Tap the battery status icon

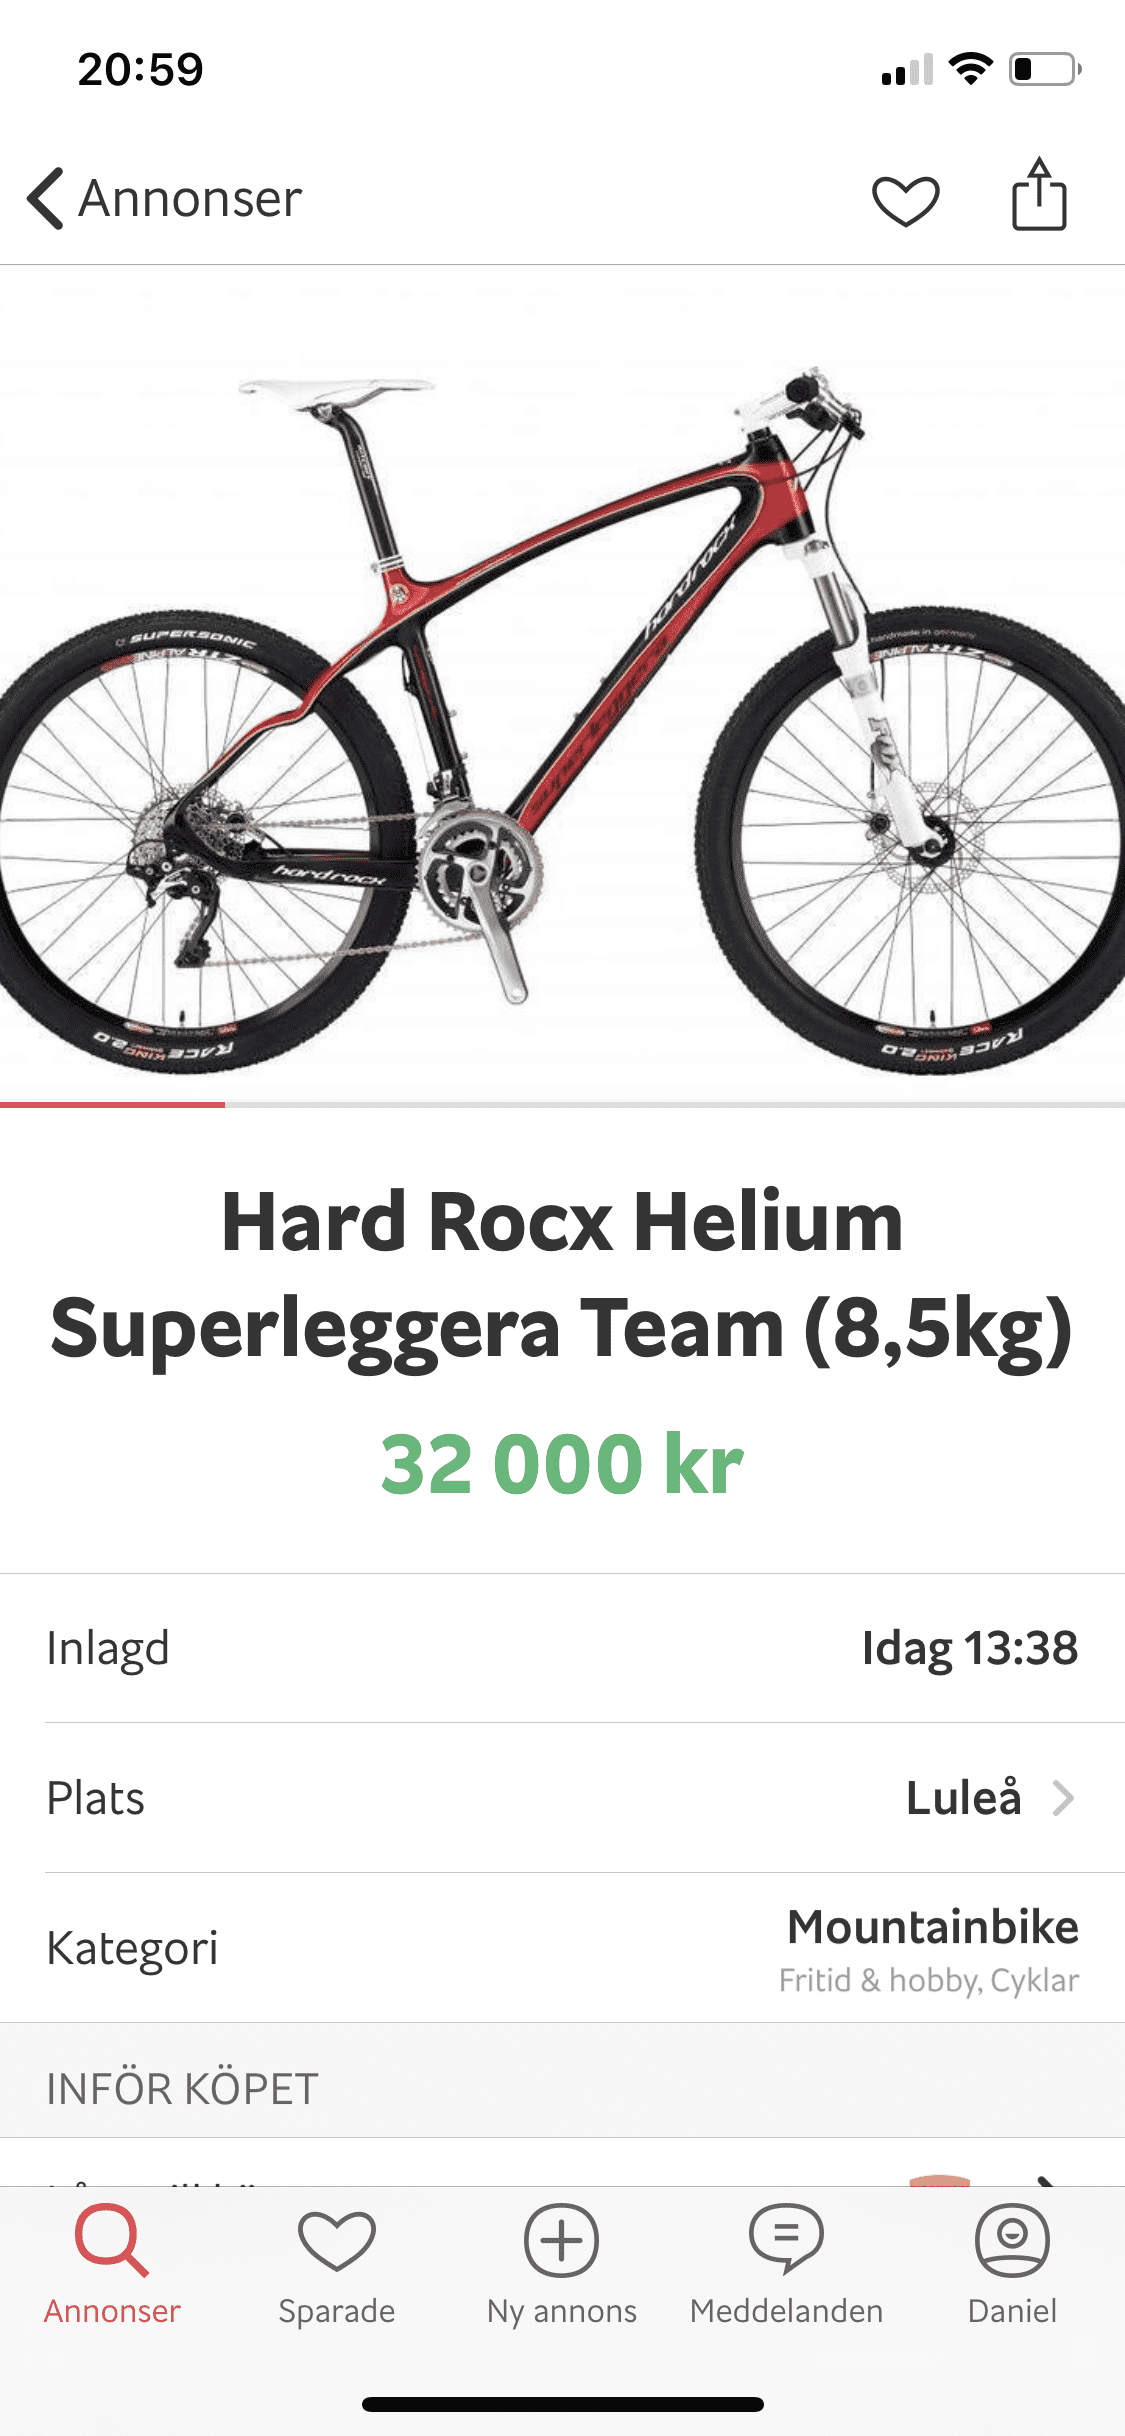pos(1045,69)
